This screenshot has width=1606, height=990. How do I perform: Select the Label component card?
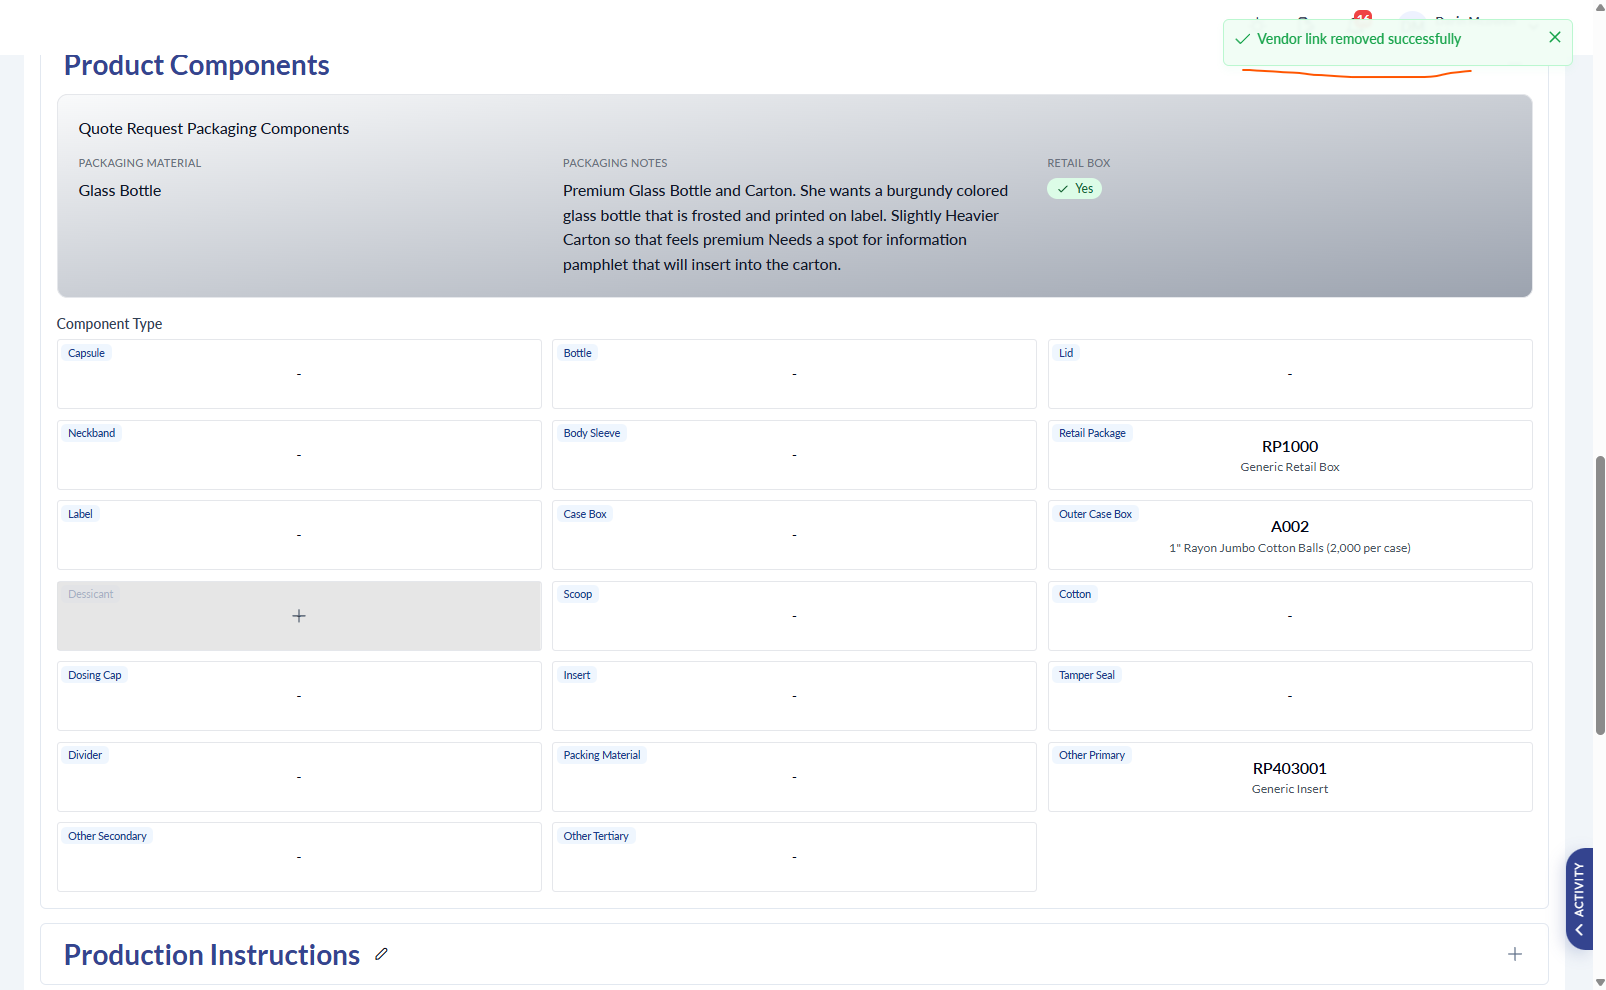(299, 535)
